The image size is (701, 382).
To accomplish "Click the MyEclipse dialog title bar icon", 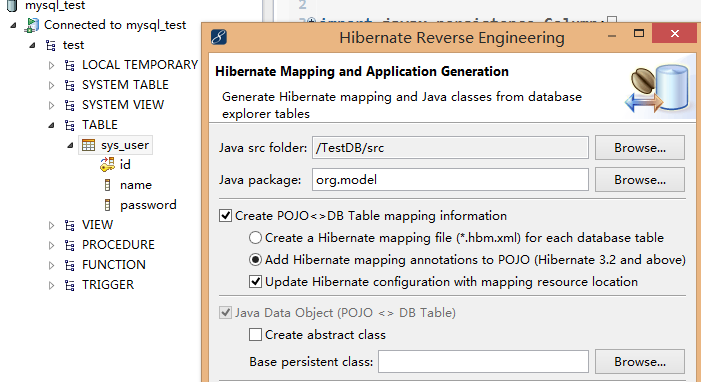I will pyautogui.click(x=219, y=37).
